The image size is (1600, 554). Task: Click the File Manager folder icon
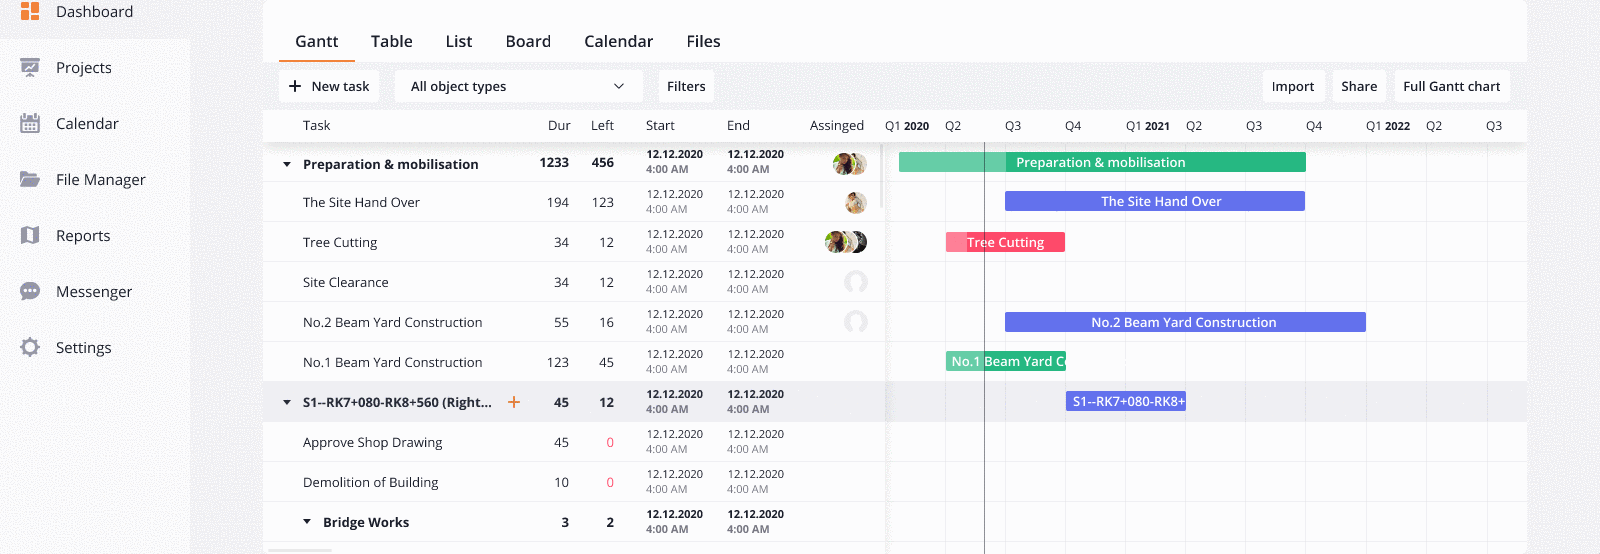pos(30,179)
